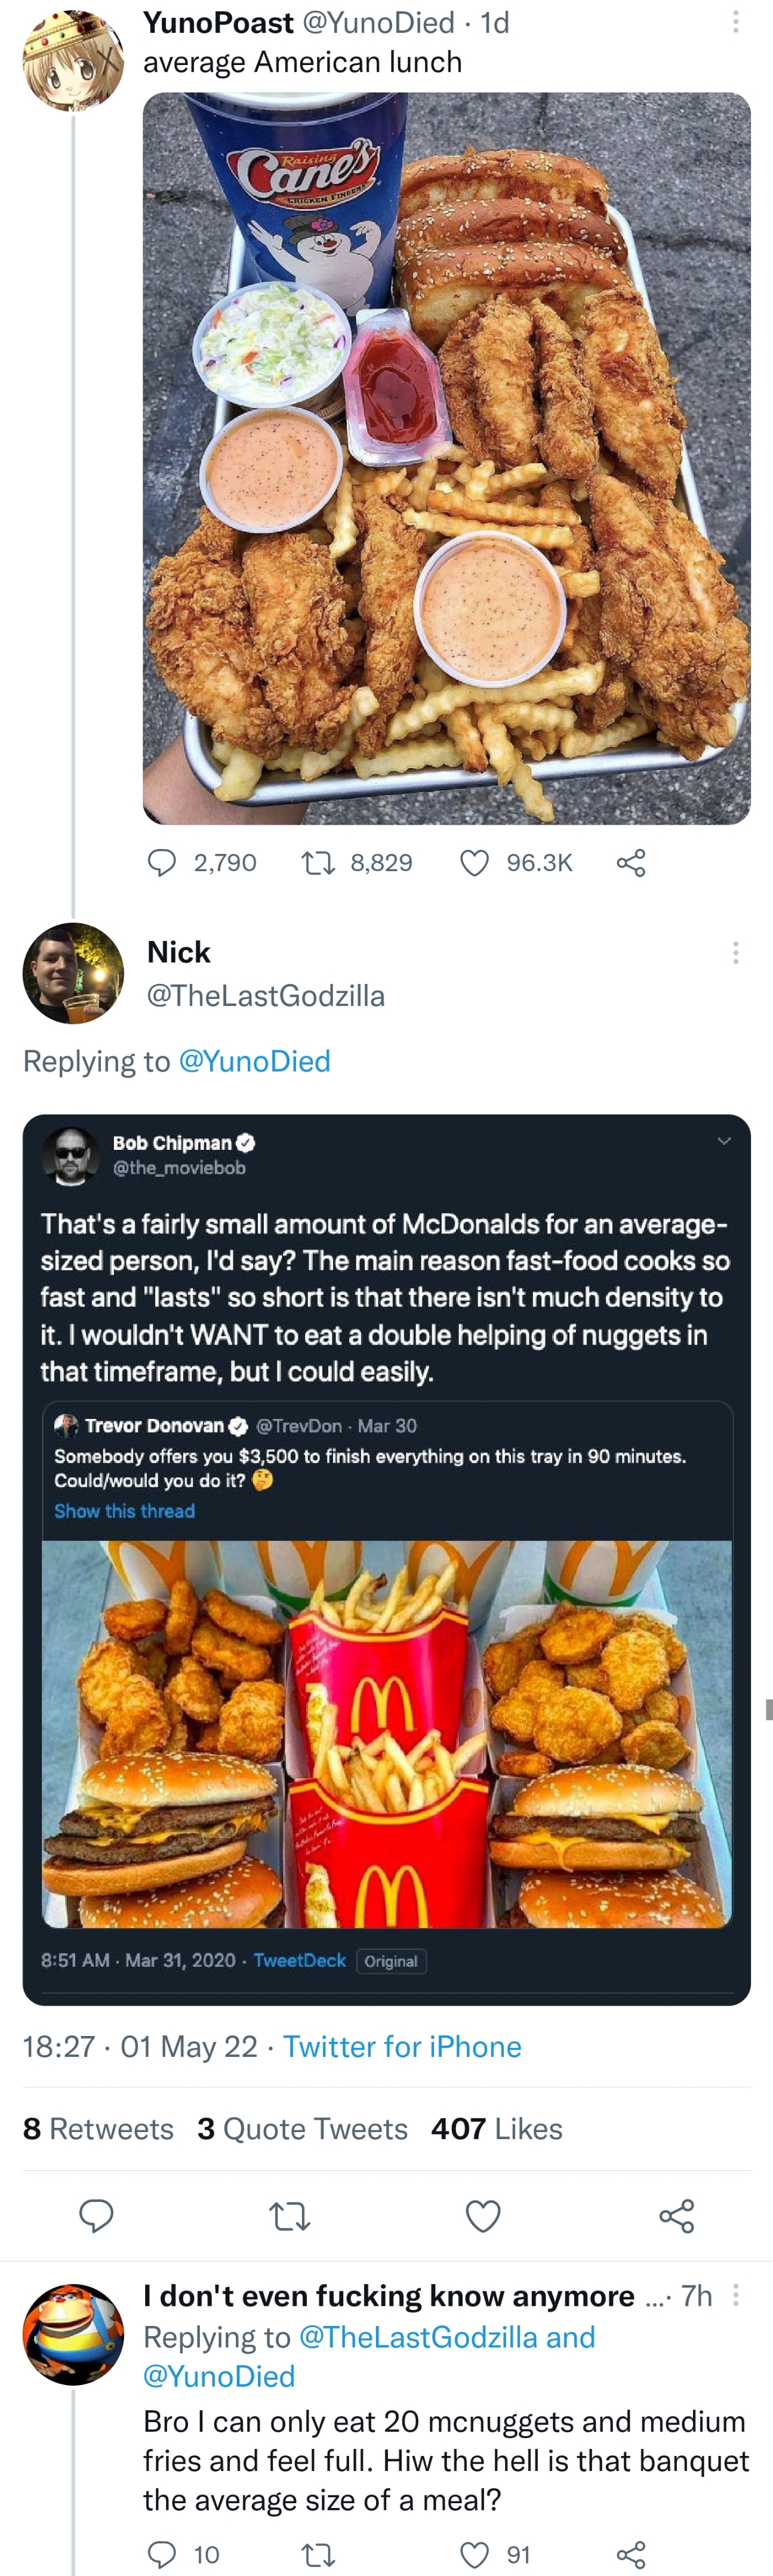Reply to YunoPoast's tweet with 2,790 replies
The image size is (773, 2576).
(x=162, y=862)
